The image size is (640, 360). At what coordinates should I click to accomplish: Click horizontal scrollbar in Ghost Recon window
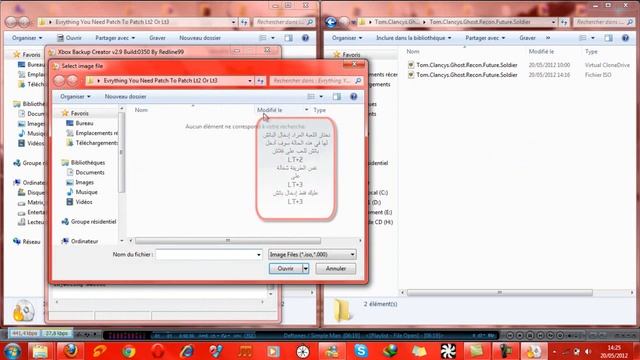click(500, 293)
